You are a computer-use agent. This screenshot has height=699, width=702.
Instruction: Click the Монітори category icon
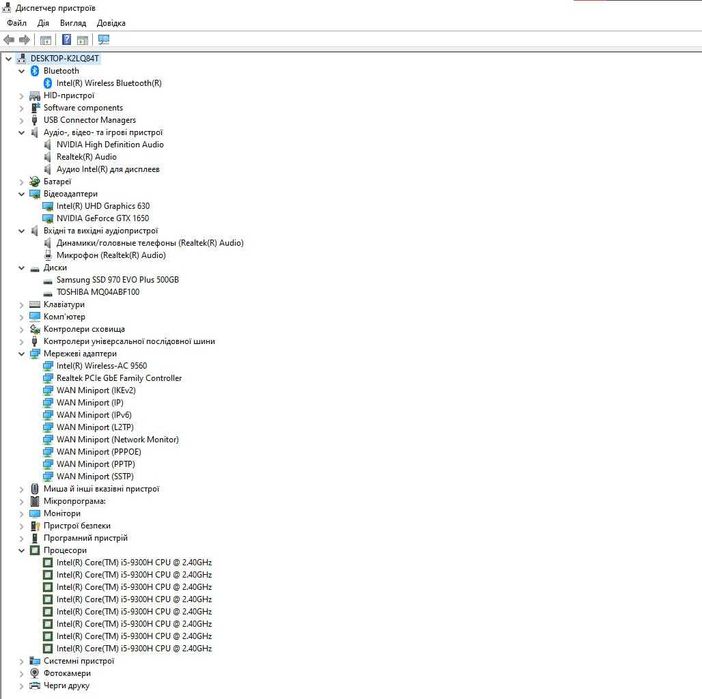[x=34, y=513]
